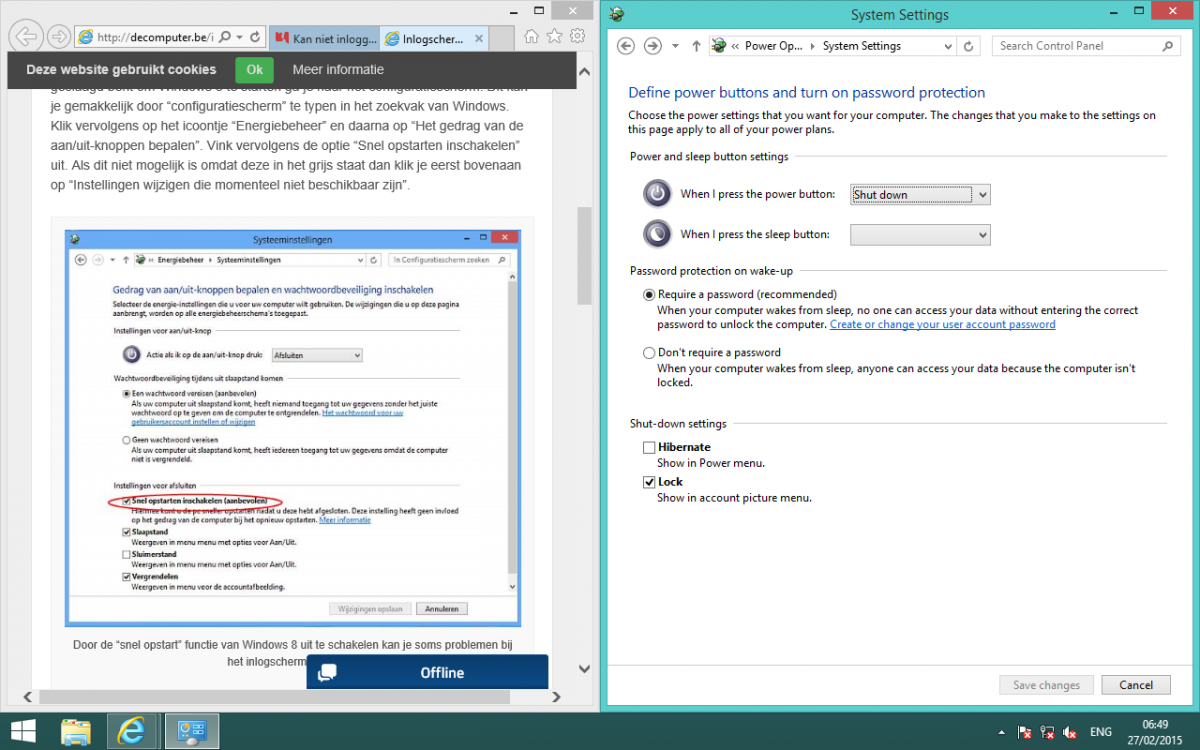Click the IE vertical scrollbar thumb
This screenshot has height=750, width=1200.
(x=585, y=256)
